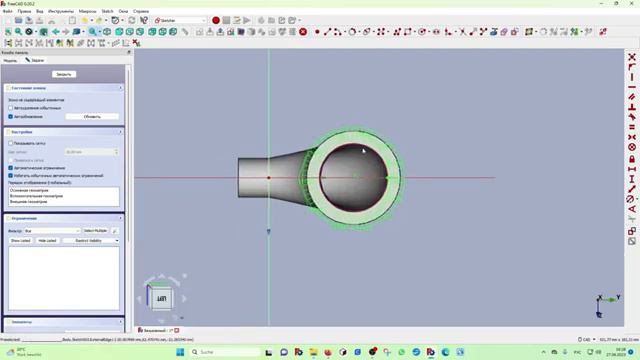
Task: Switch to the Задачи tab
Action: pos(35,60)
